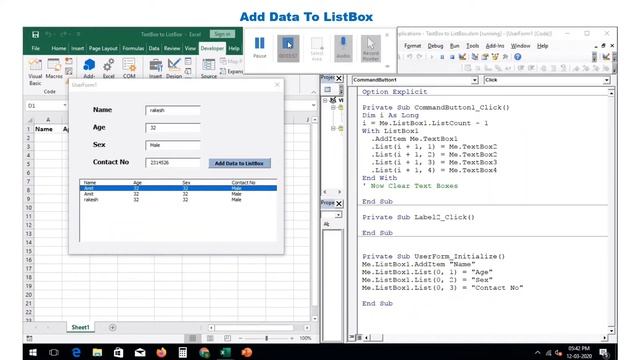Switch to the Home ribbon tab
Screen dimensions: 640x360
point(58,49)
